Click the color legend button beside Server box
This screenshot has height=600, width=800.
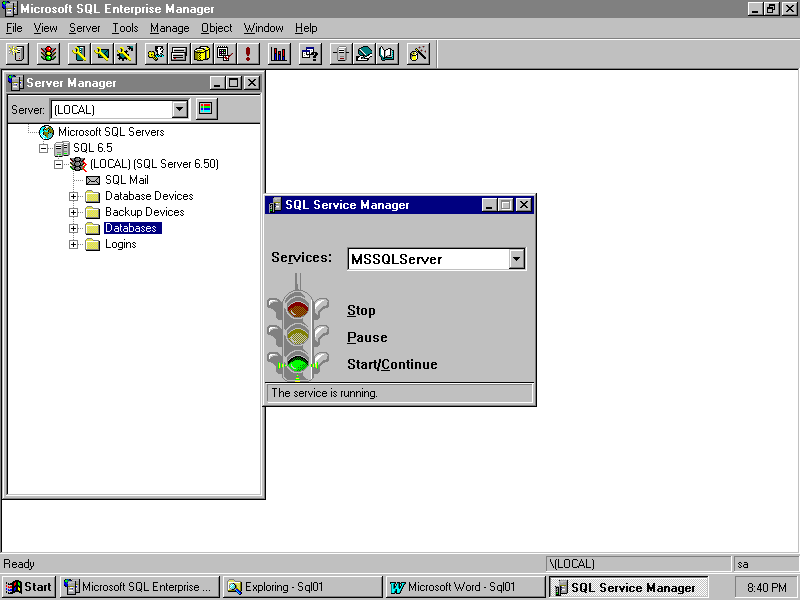206,109
